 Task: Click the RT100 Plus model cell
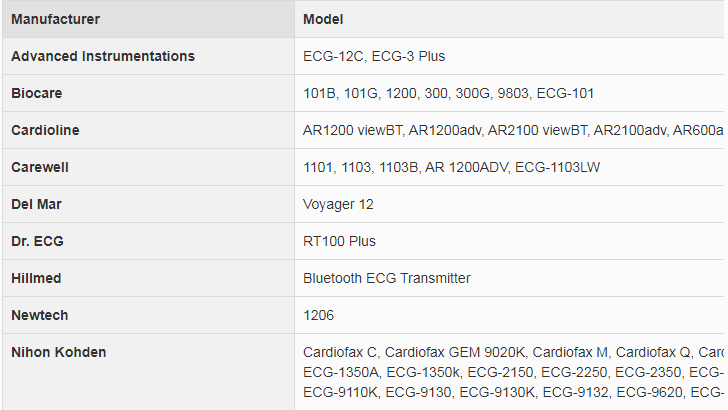pyautogui.click(x=339, y=241)
